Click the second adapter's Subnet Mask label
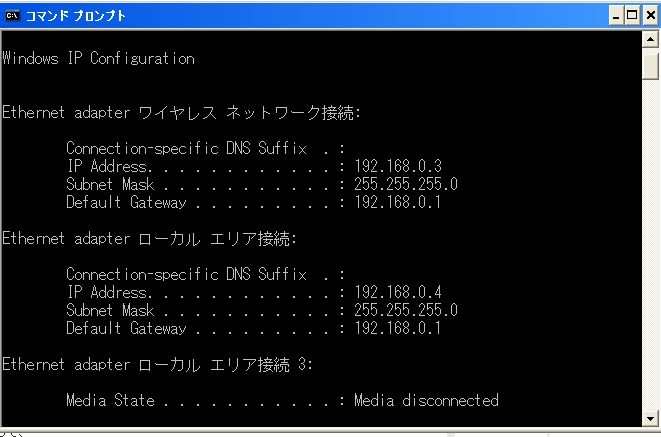 pyautogui.click(x=110, y=310)
